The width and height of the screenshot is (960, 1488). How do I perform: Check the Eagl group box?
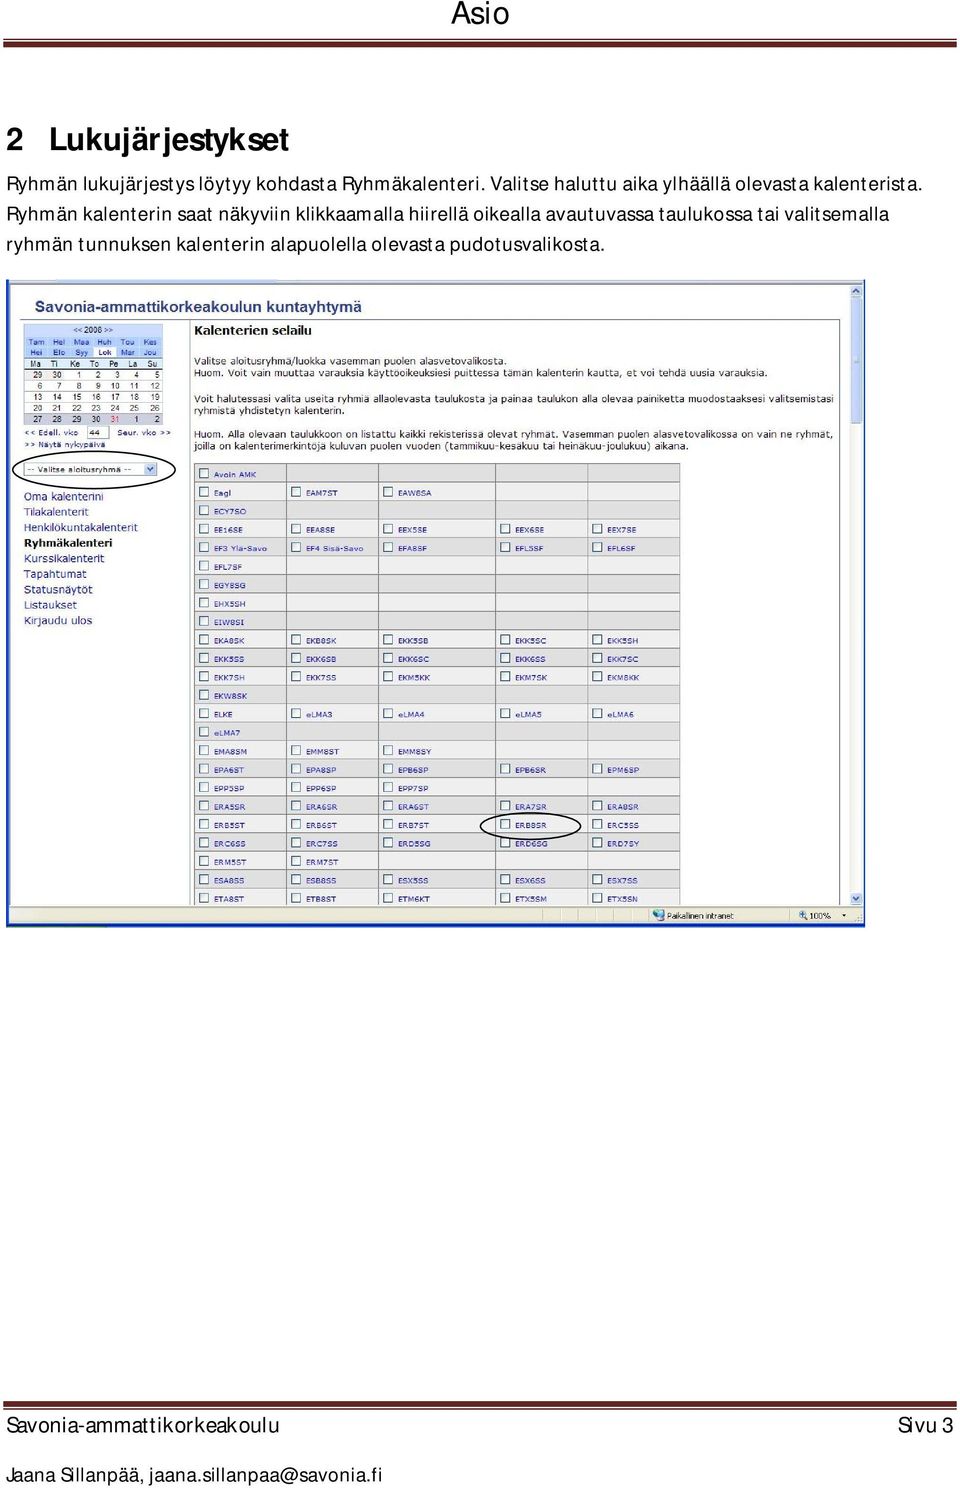pos(204,492)
